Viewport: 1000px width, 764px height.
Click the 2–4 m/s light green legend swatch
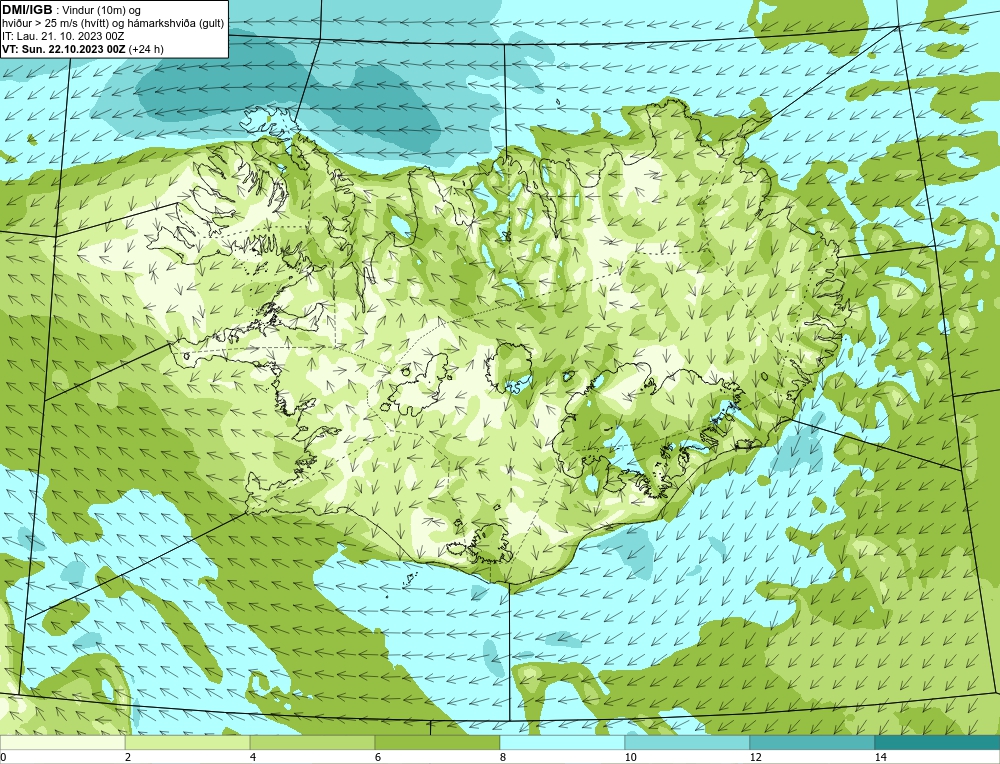point(188,742)
